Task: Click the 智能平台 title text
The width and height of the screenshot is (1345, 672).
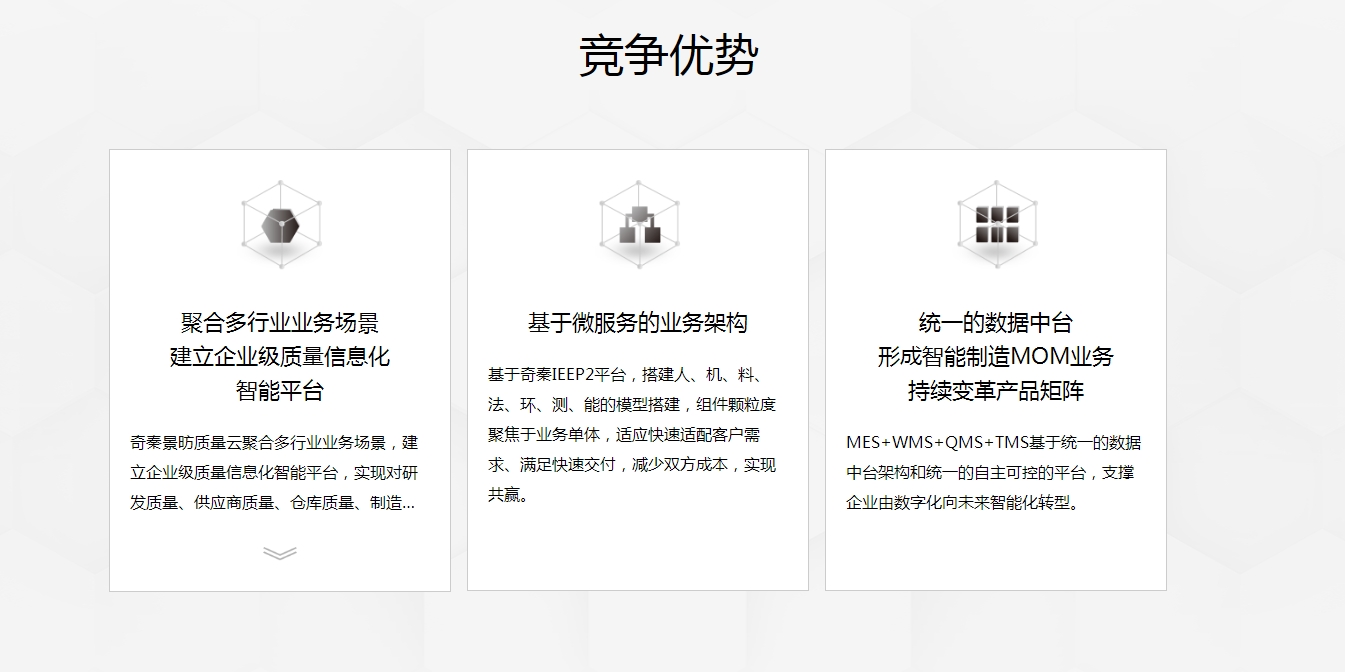Action: (x=280, y=391)
